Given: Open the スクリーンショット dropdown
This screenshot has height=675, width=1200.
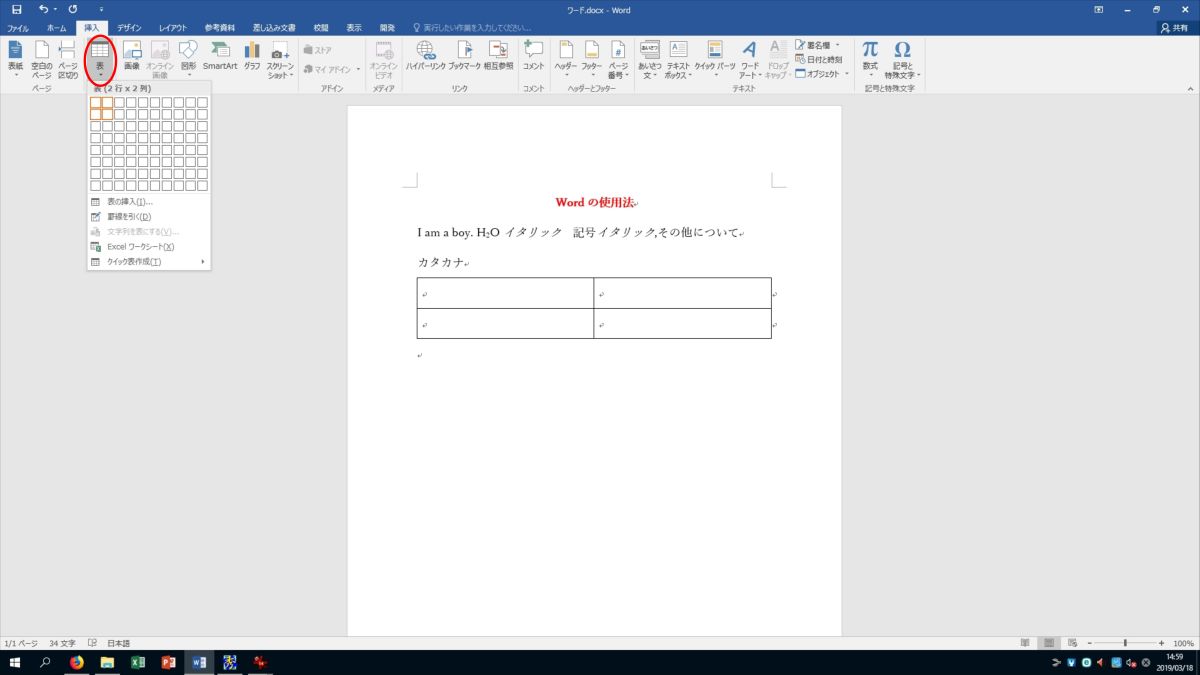Looking at the screenshot, I should tap(280, 60).
